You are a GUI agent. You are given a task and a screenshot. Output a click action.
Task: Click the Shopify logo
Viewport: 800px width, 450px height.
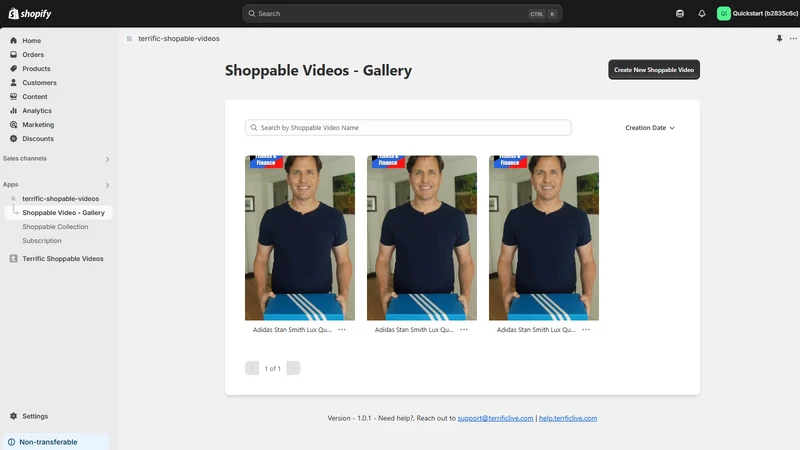tap(30, 14)
